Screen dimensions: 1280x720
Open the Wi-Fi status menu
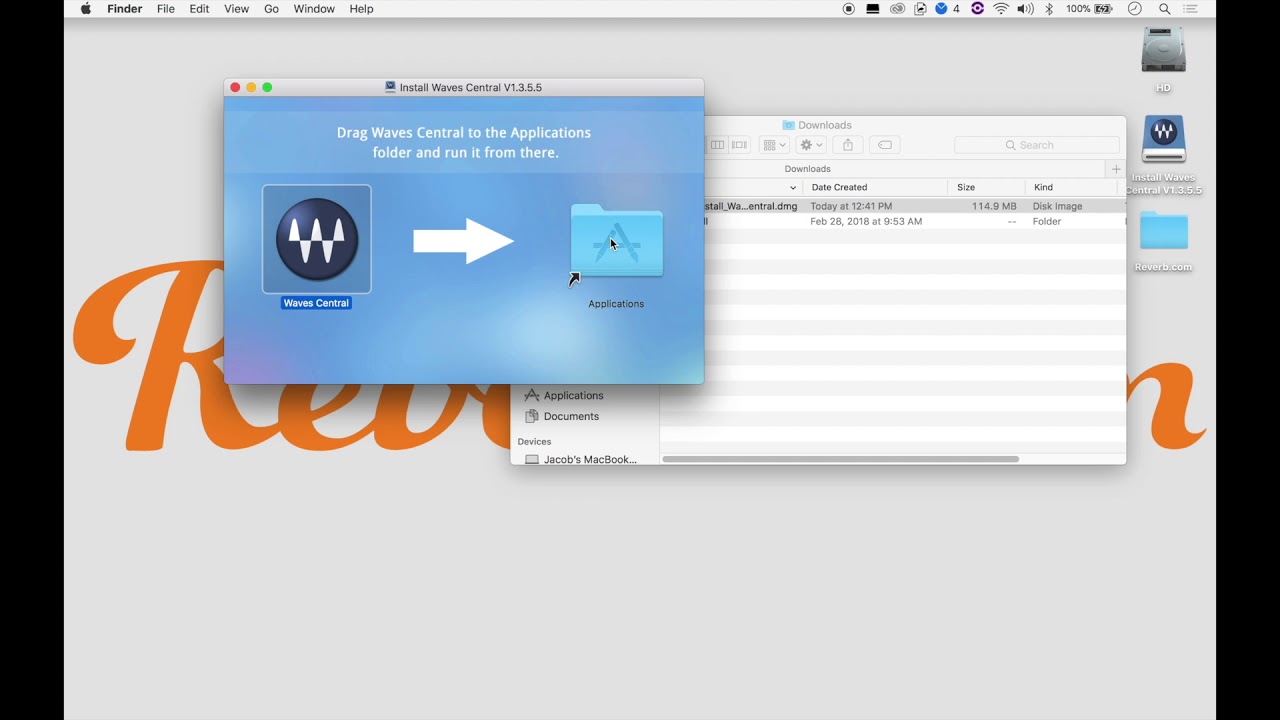(x=1001, y=9)
